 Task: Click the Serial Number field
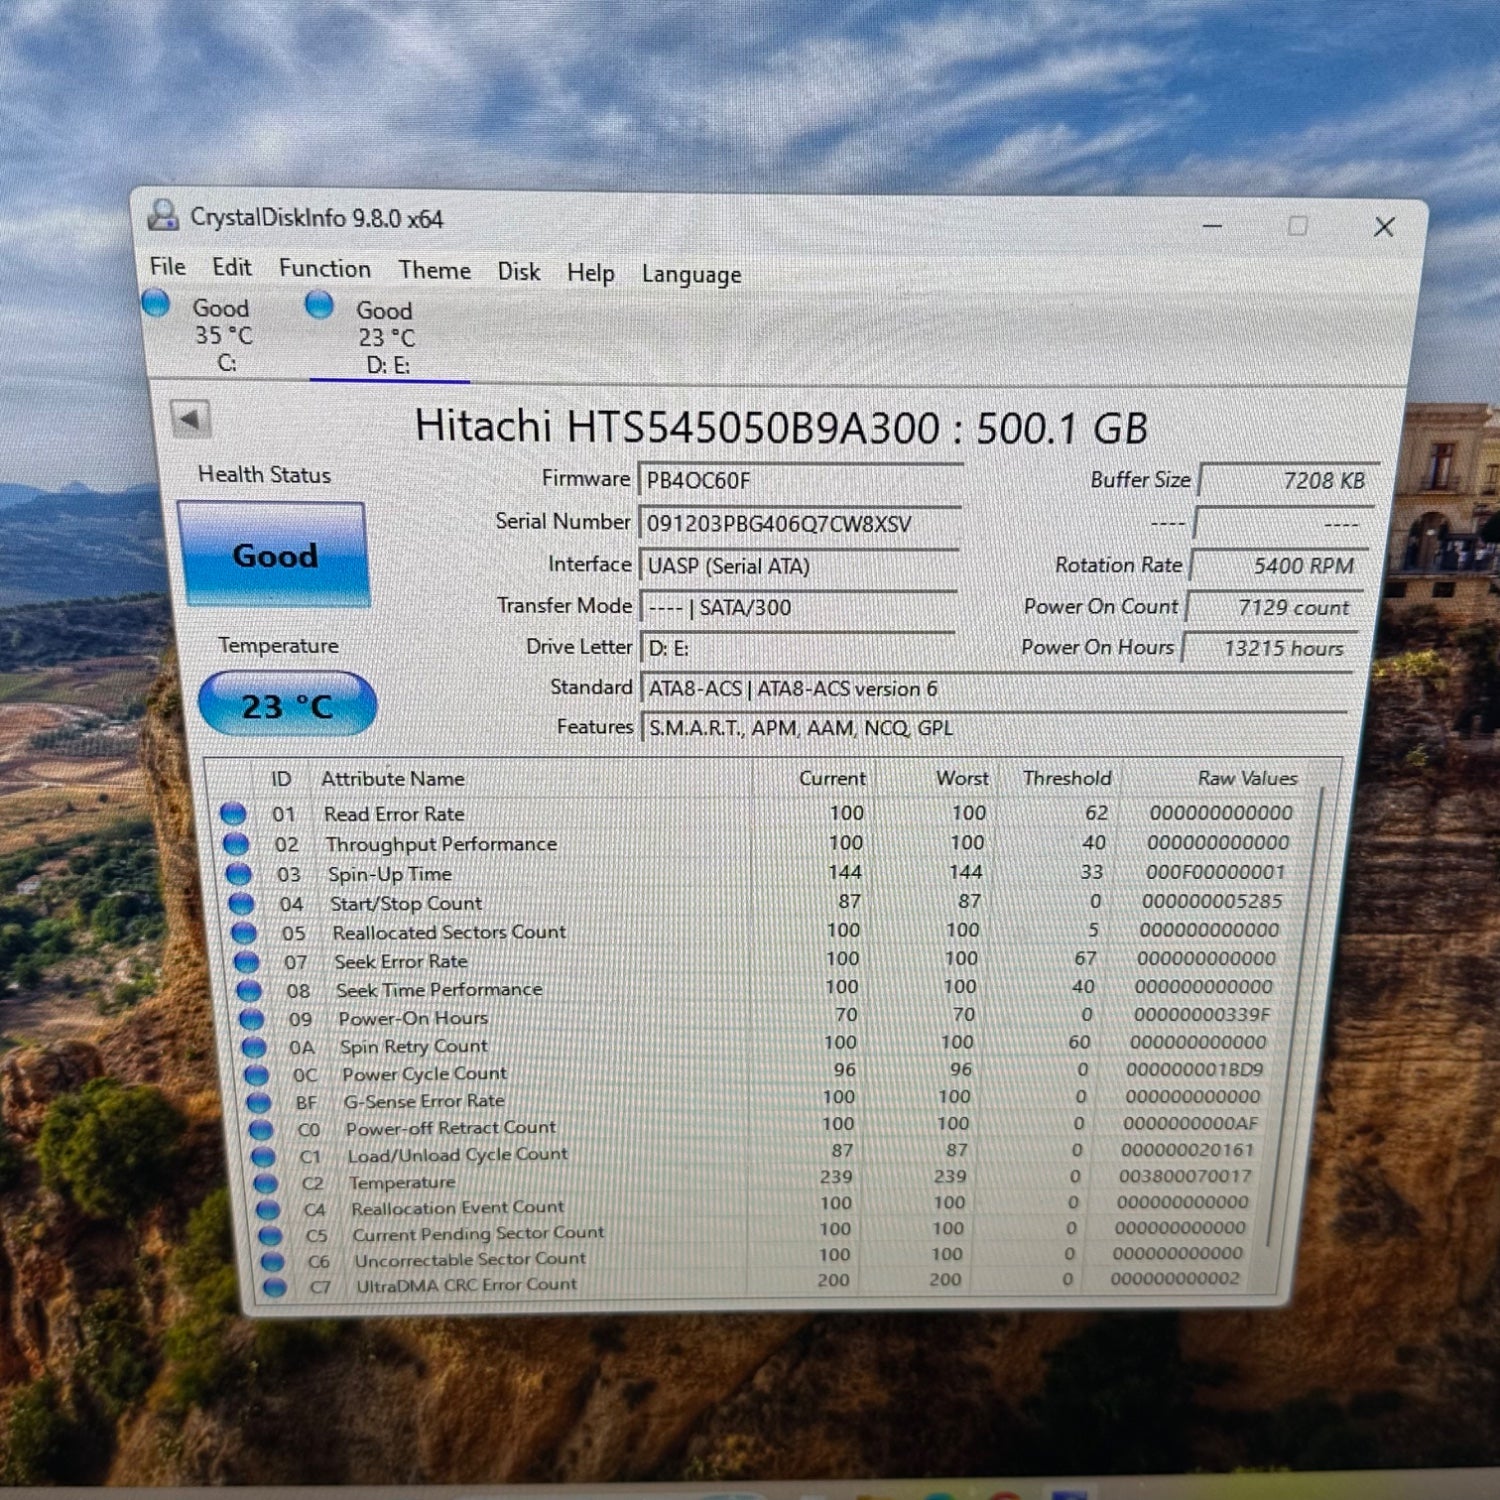click(800, 523)
